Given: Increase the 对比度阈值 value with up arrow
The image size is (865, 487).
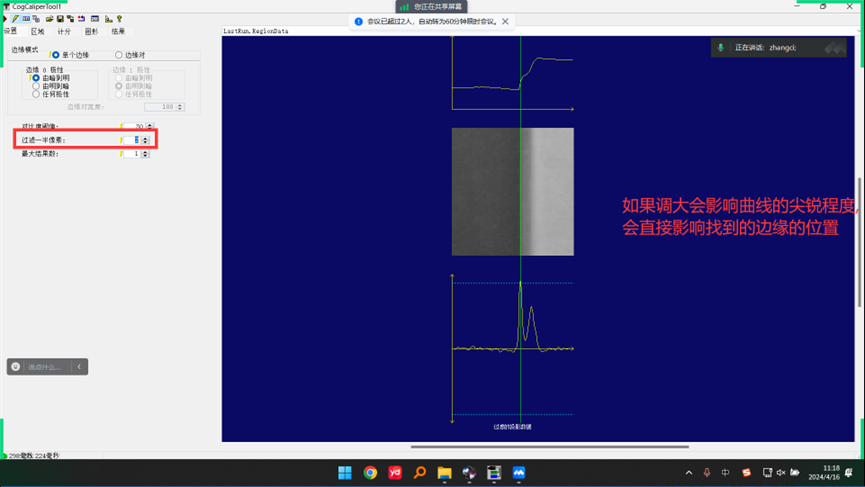Looking at the screenshot, I should point(150,125).
